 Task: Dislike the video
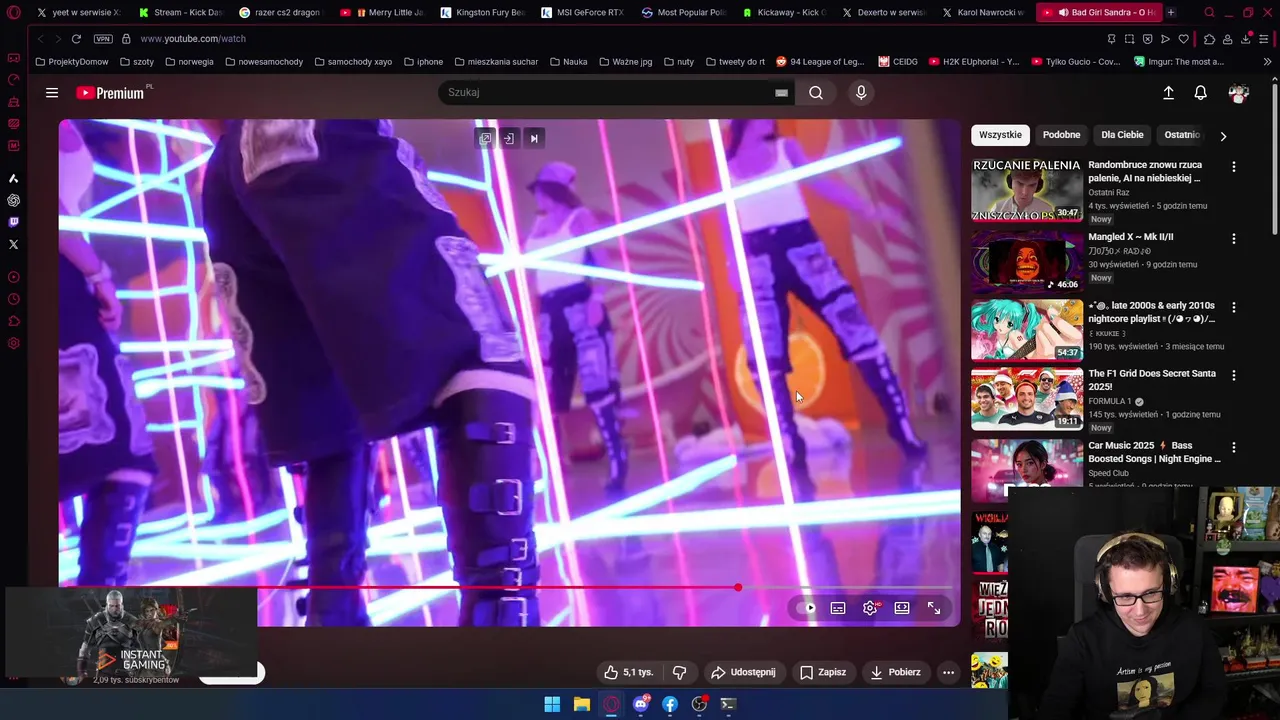click(x=679, y=672)
